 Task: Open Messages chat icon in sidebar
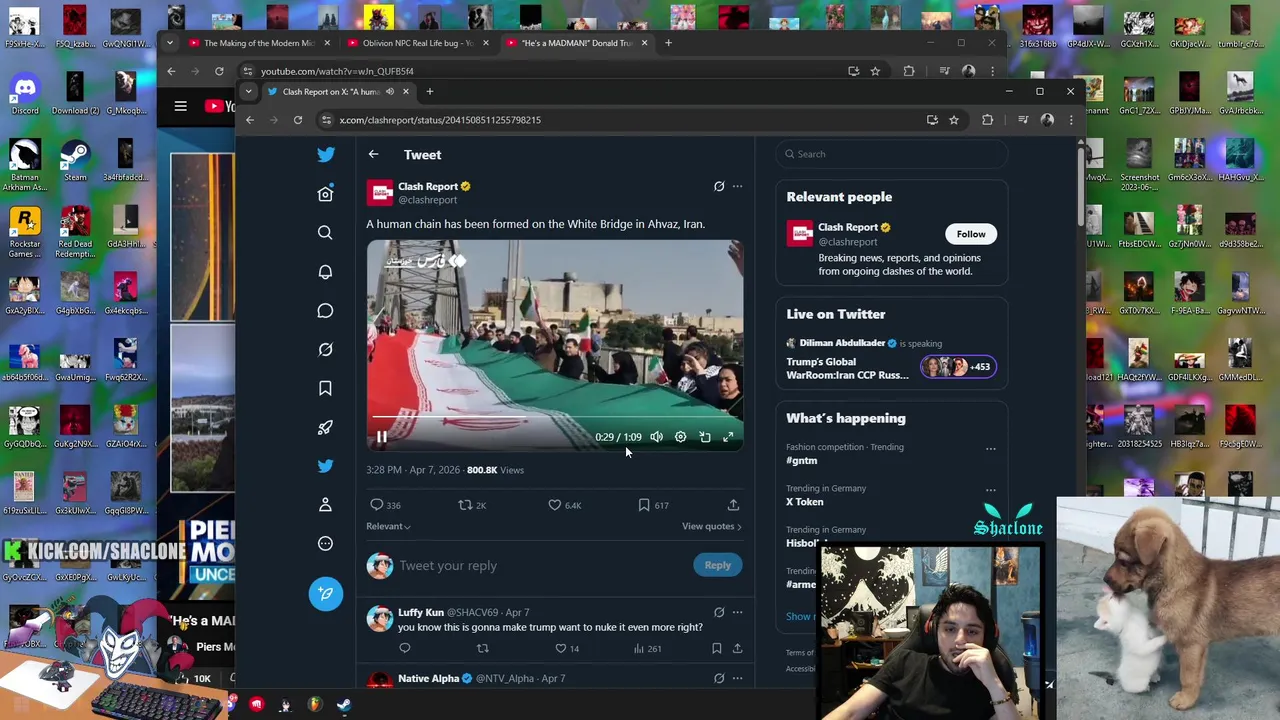pyautogui.click(x=325, y=311)
